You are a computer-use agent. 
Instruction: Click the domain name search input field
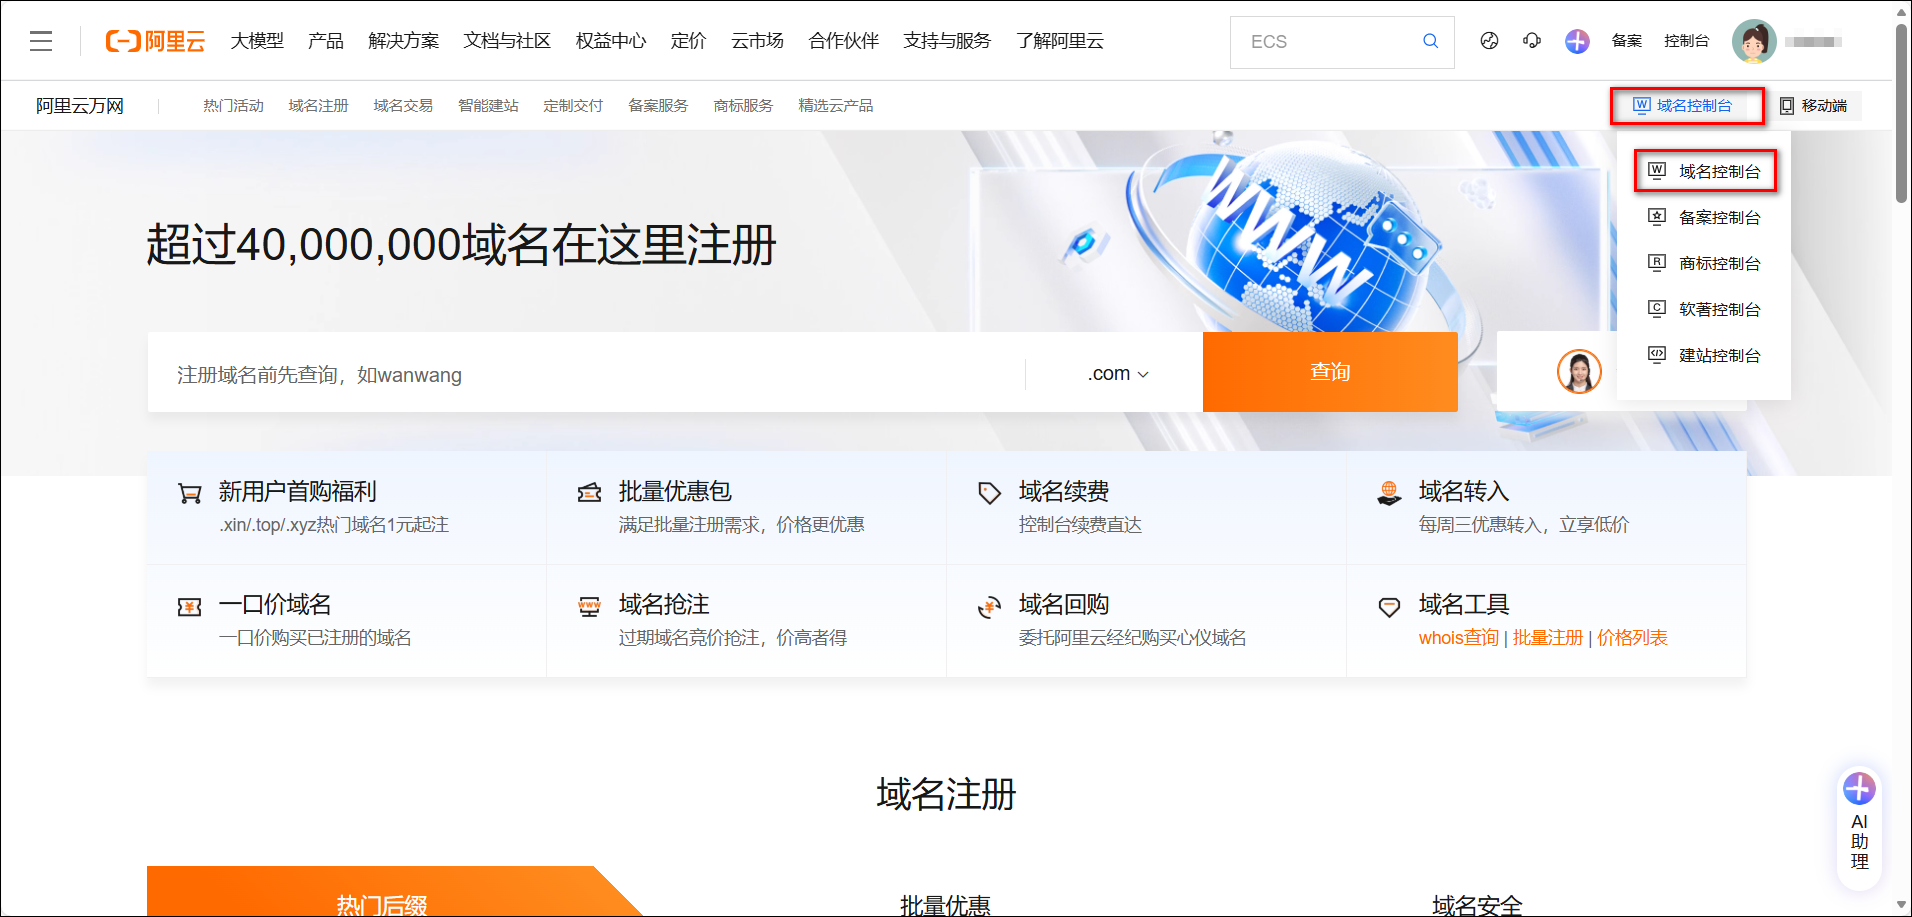(585, 374)
